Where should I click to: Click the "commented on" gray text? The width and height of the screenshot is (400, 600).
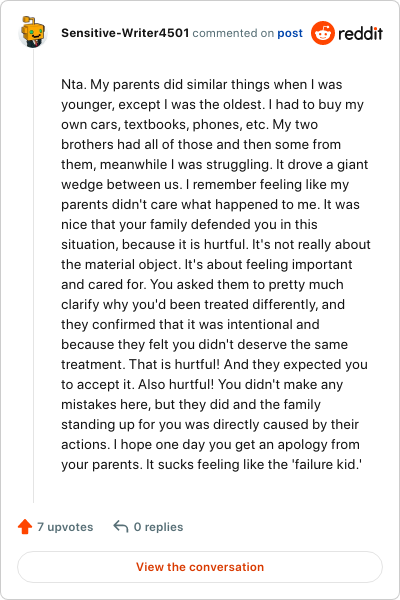tap(233, 33)
